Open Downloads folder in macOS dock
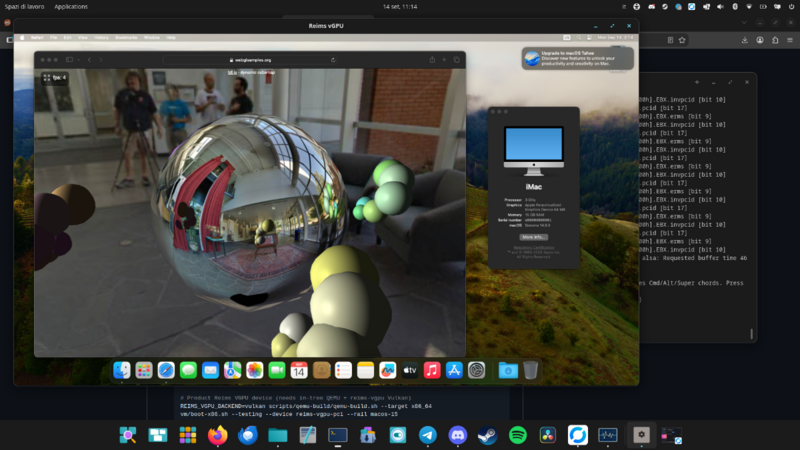Image resolution: width=800 pixels, height=450 pixels. pyautogui.click(x=508, y=370)
